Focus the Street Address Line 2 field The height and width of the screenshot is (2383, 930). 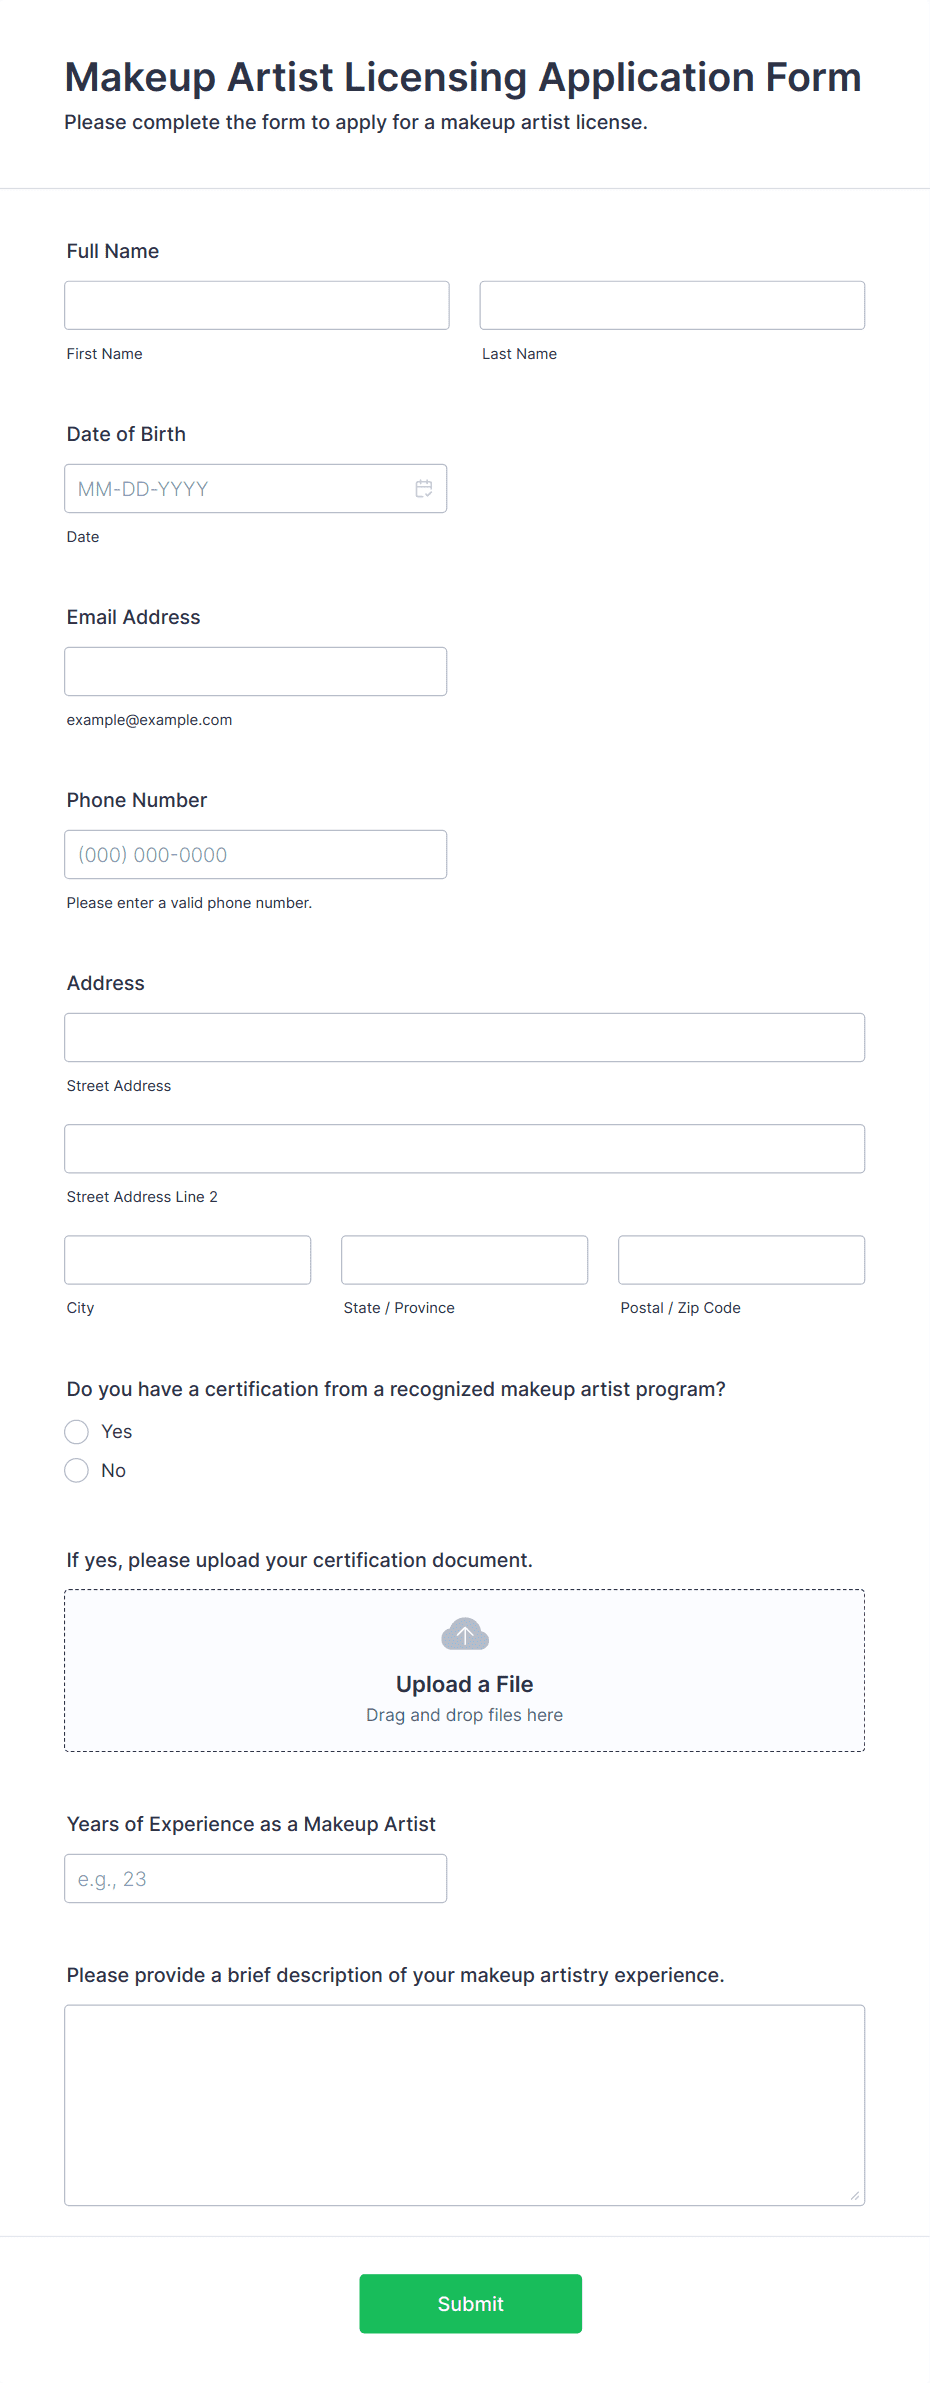[465, 1148]
